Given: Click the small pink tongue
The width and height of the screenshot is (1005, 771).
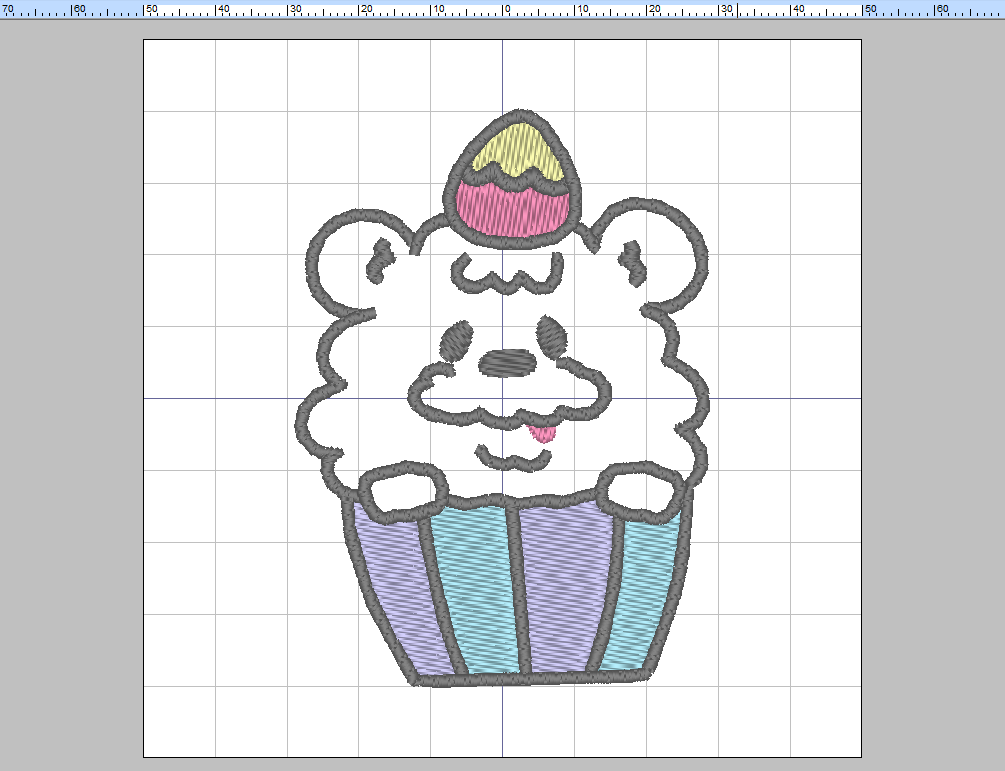Looking at the screenshot, I should click(543, 433).
